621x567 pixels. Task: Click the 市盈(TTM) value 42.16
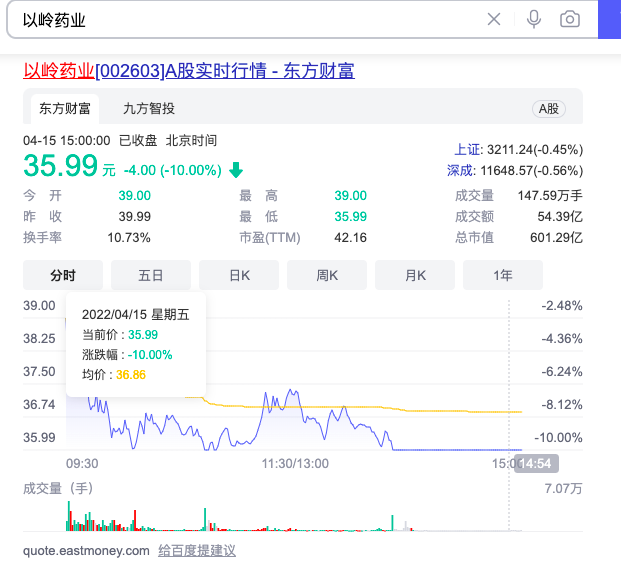tap(351, 238)
